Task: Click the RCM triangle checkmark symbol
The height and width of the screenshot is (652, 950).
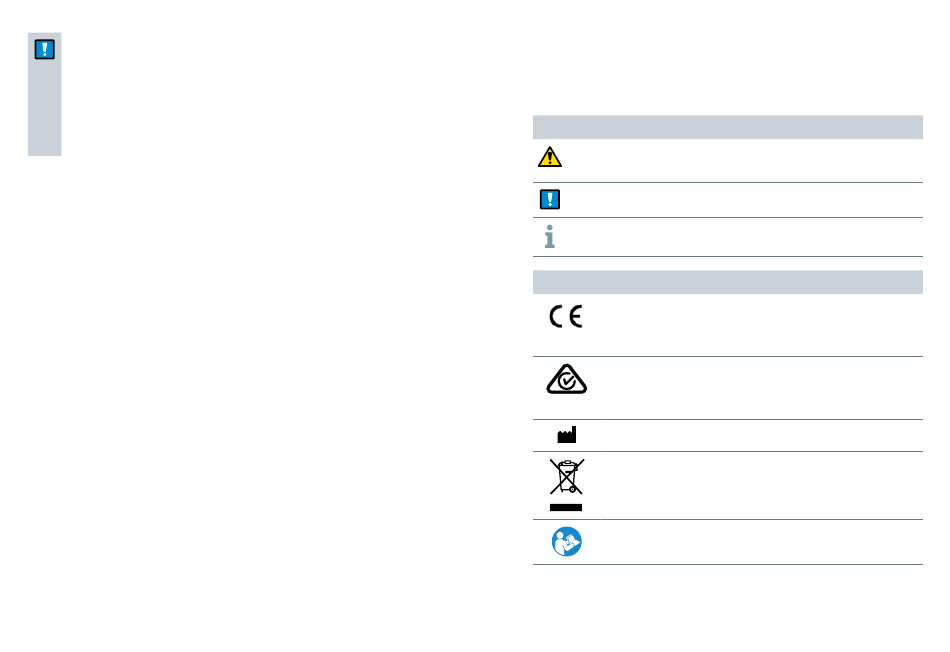Action: pyautogui.click(x=566, y=381)
